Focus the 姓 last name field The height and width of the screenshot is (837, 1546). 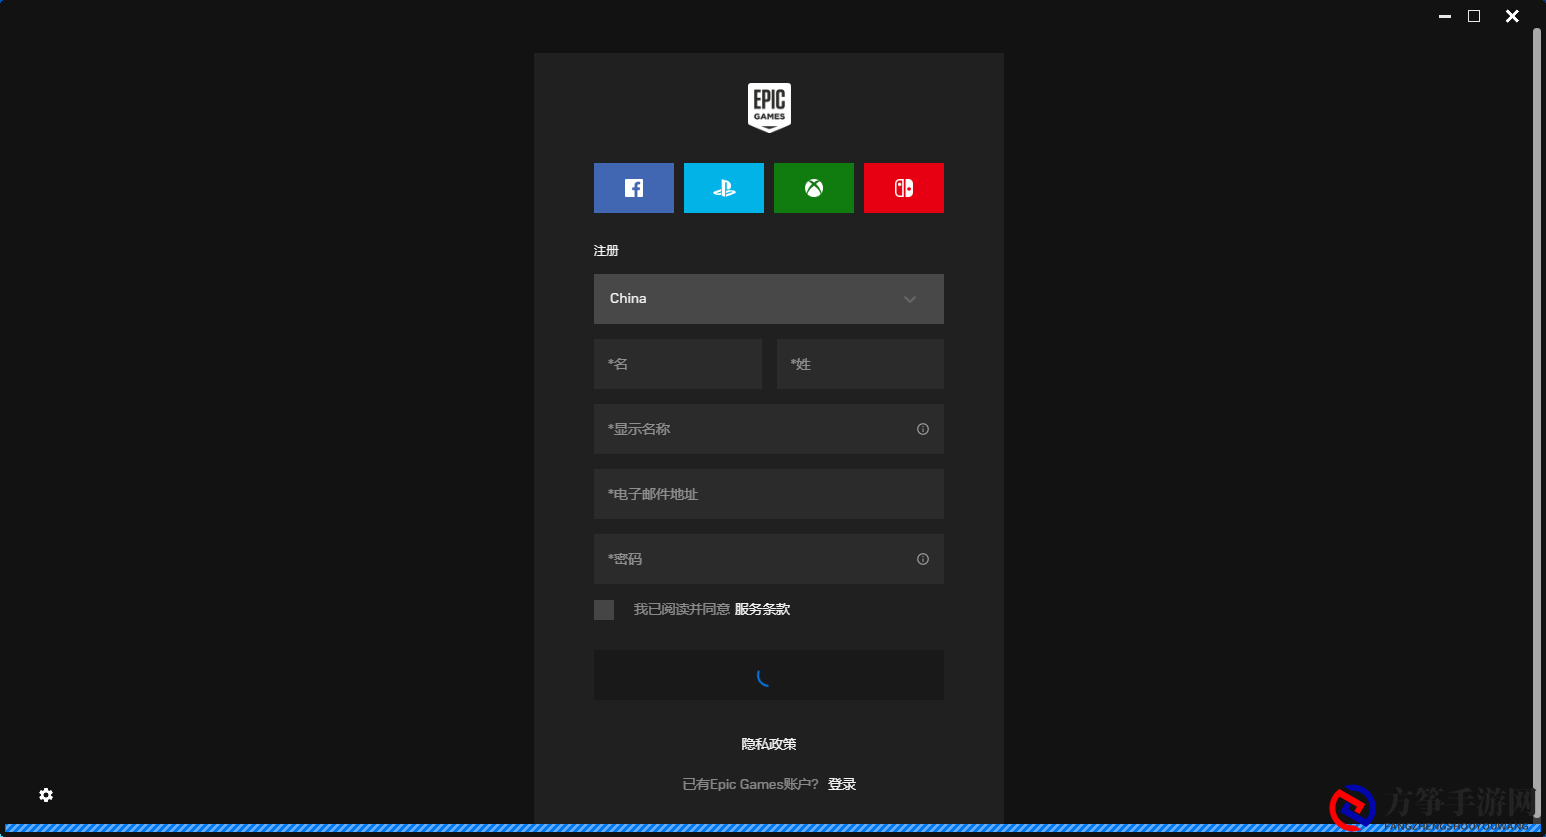click(x=860, y=364)
